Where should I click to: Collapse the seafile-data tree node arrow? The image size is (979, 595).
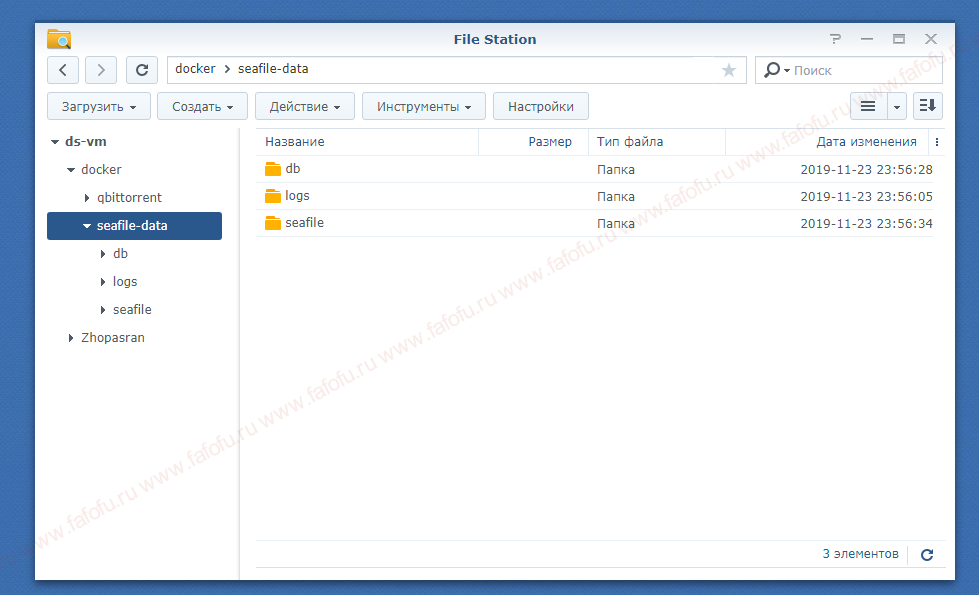pos(87,226)
